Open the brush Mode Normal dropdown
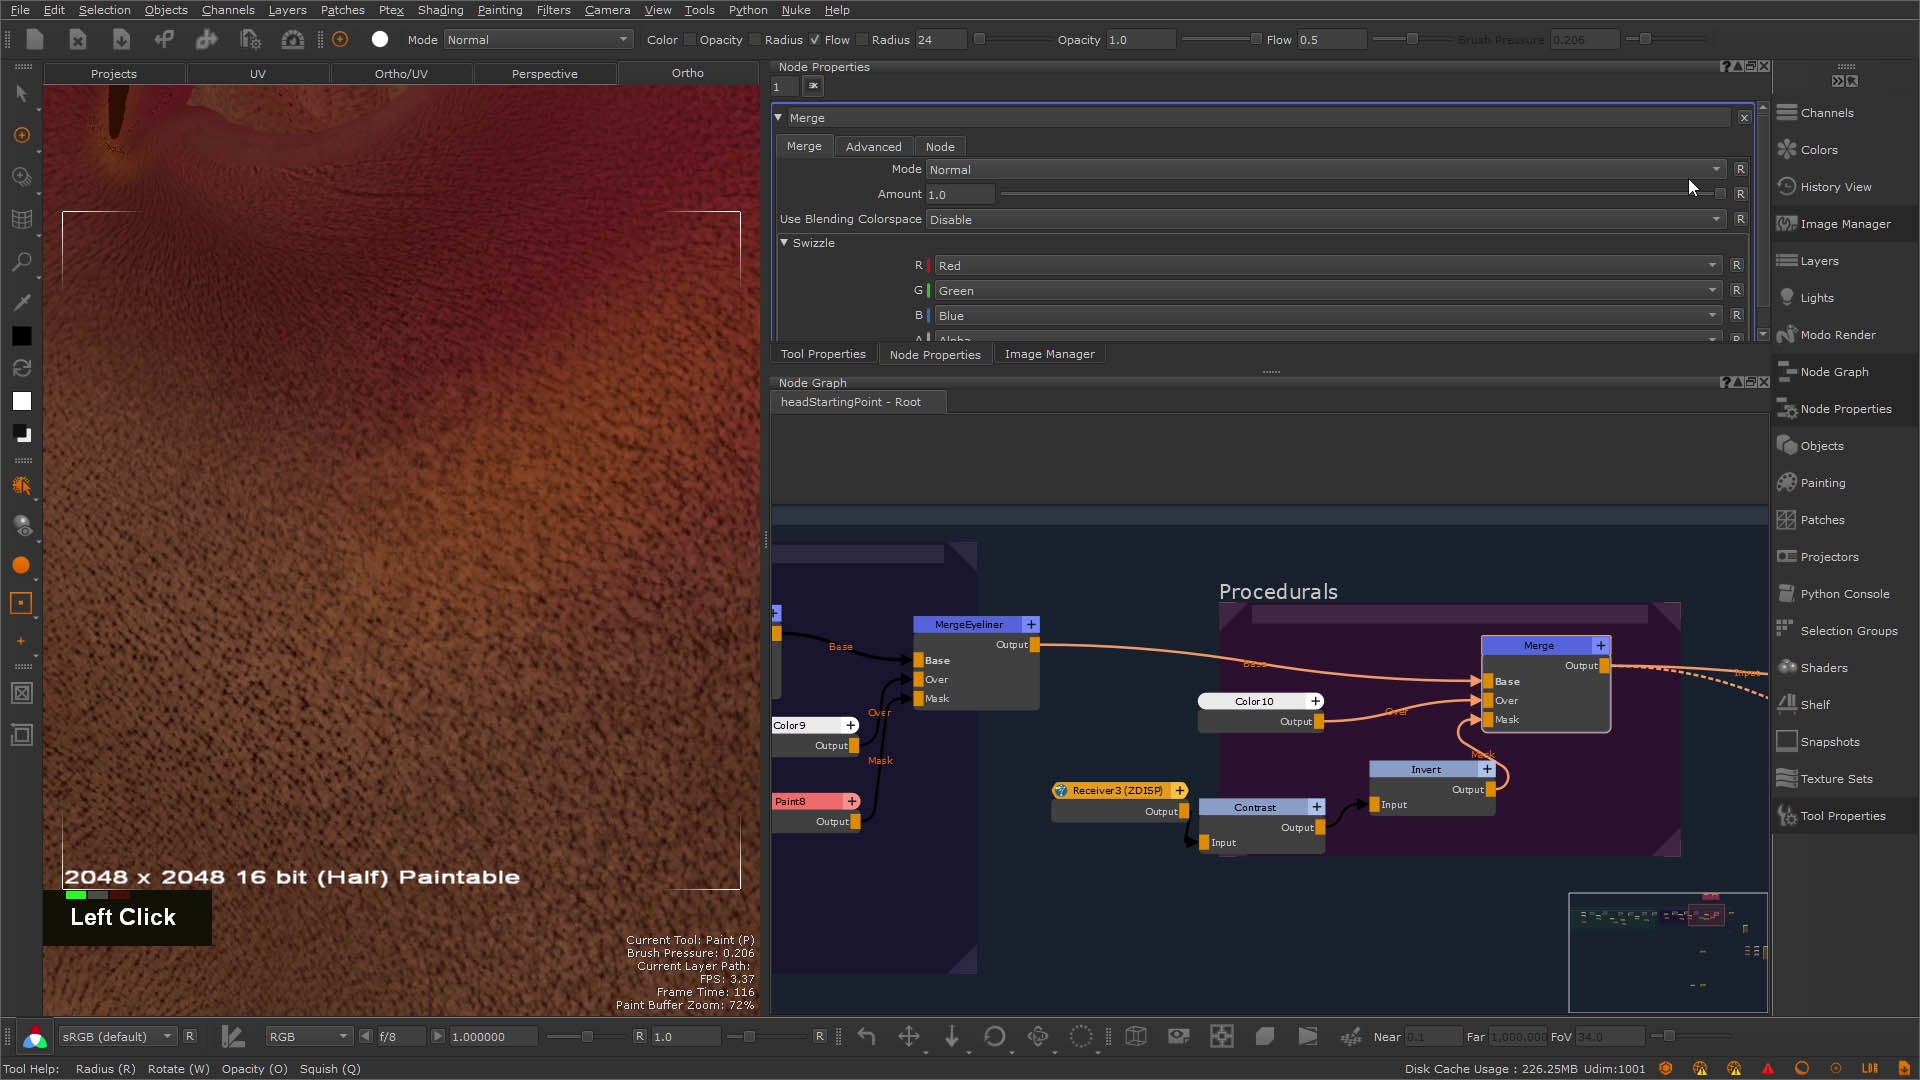This screenshot has height=1080, width=1920. 538,40
